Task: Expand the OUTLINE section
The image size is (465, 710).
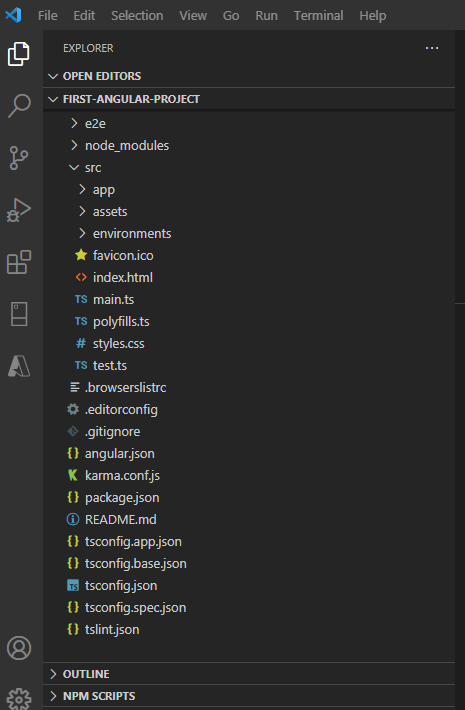Action: (249, 674)
